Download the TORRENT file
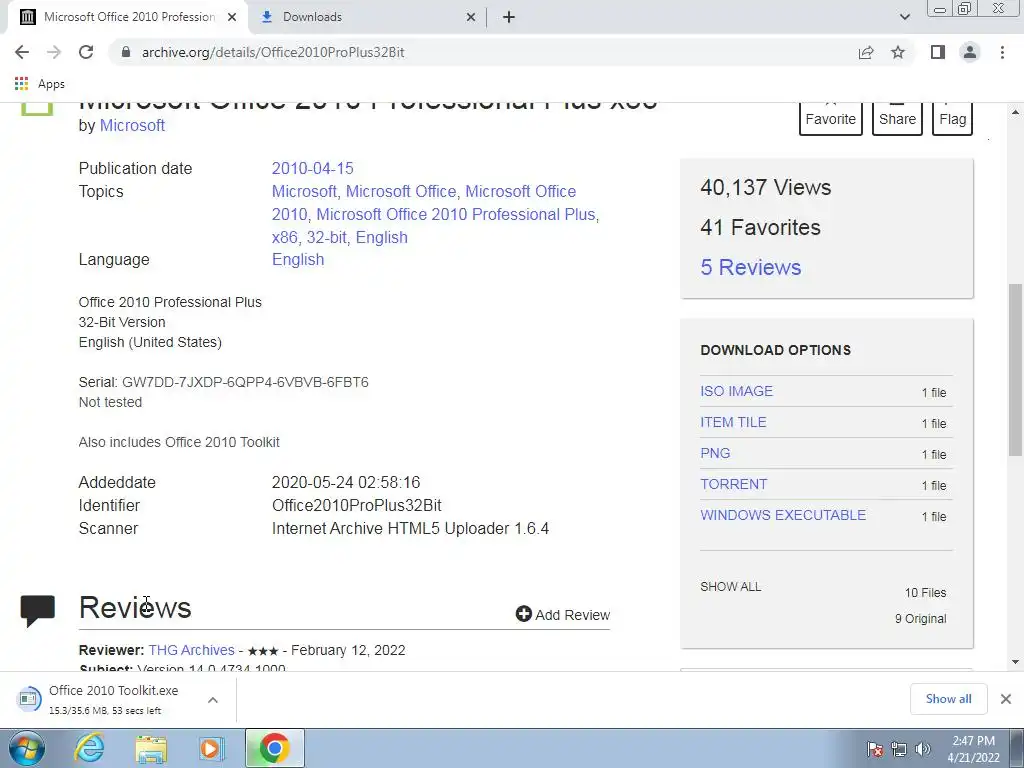The width and height of the screenshot is (1024, 768). click(x=733, y=485)
